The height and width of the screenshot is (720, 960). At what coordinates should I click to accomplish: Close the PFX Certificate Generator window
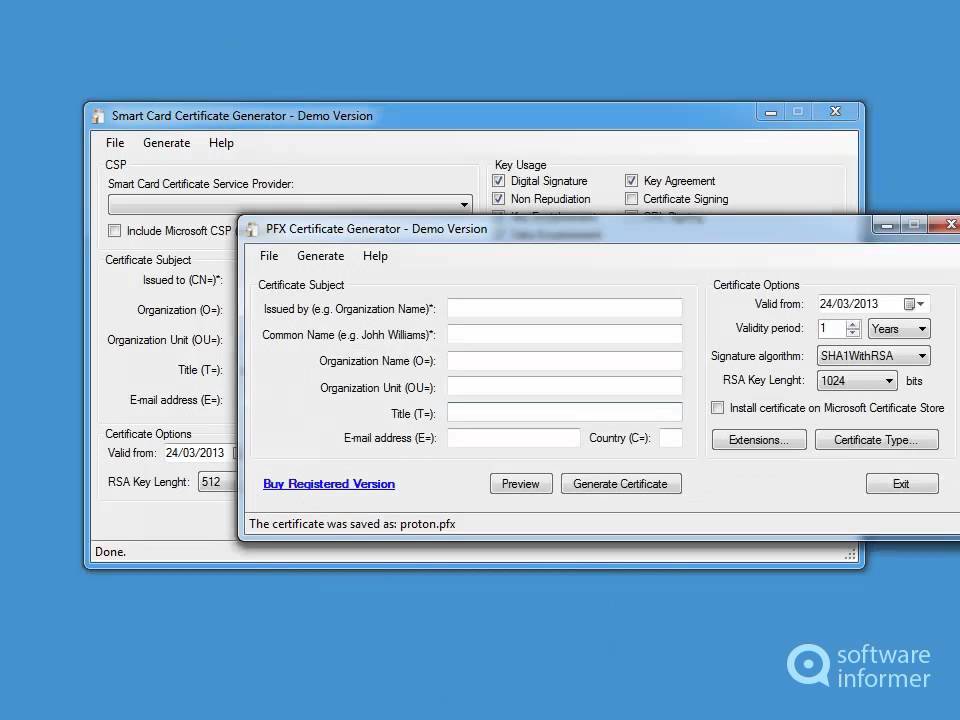(x=947, y=225)
